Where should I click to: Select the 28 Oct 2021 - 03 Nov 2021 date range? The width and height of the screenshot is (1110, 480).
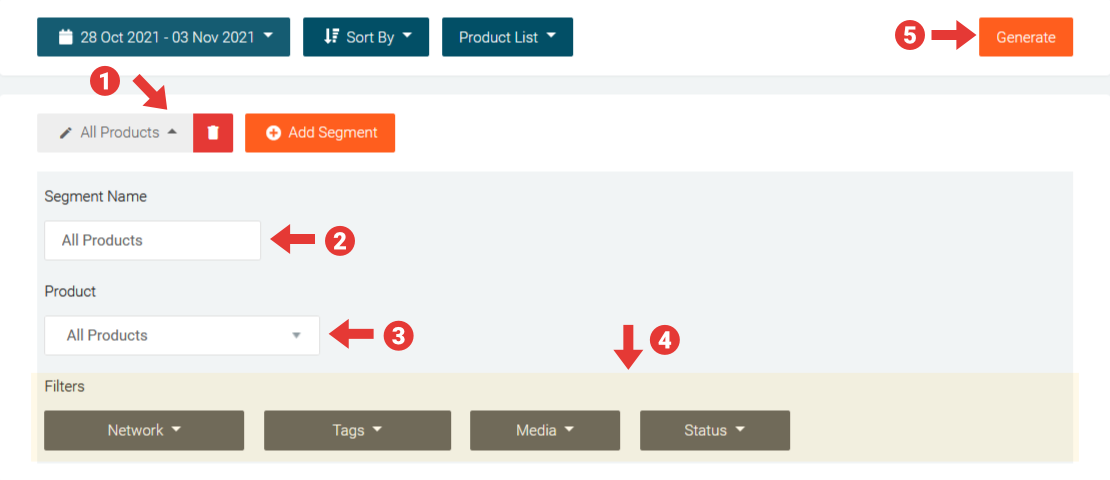point(165,37)
